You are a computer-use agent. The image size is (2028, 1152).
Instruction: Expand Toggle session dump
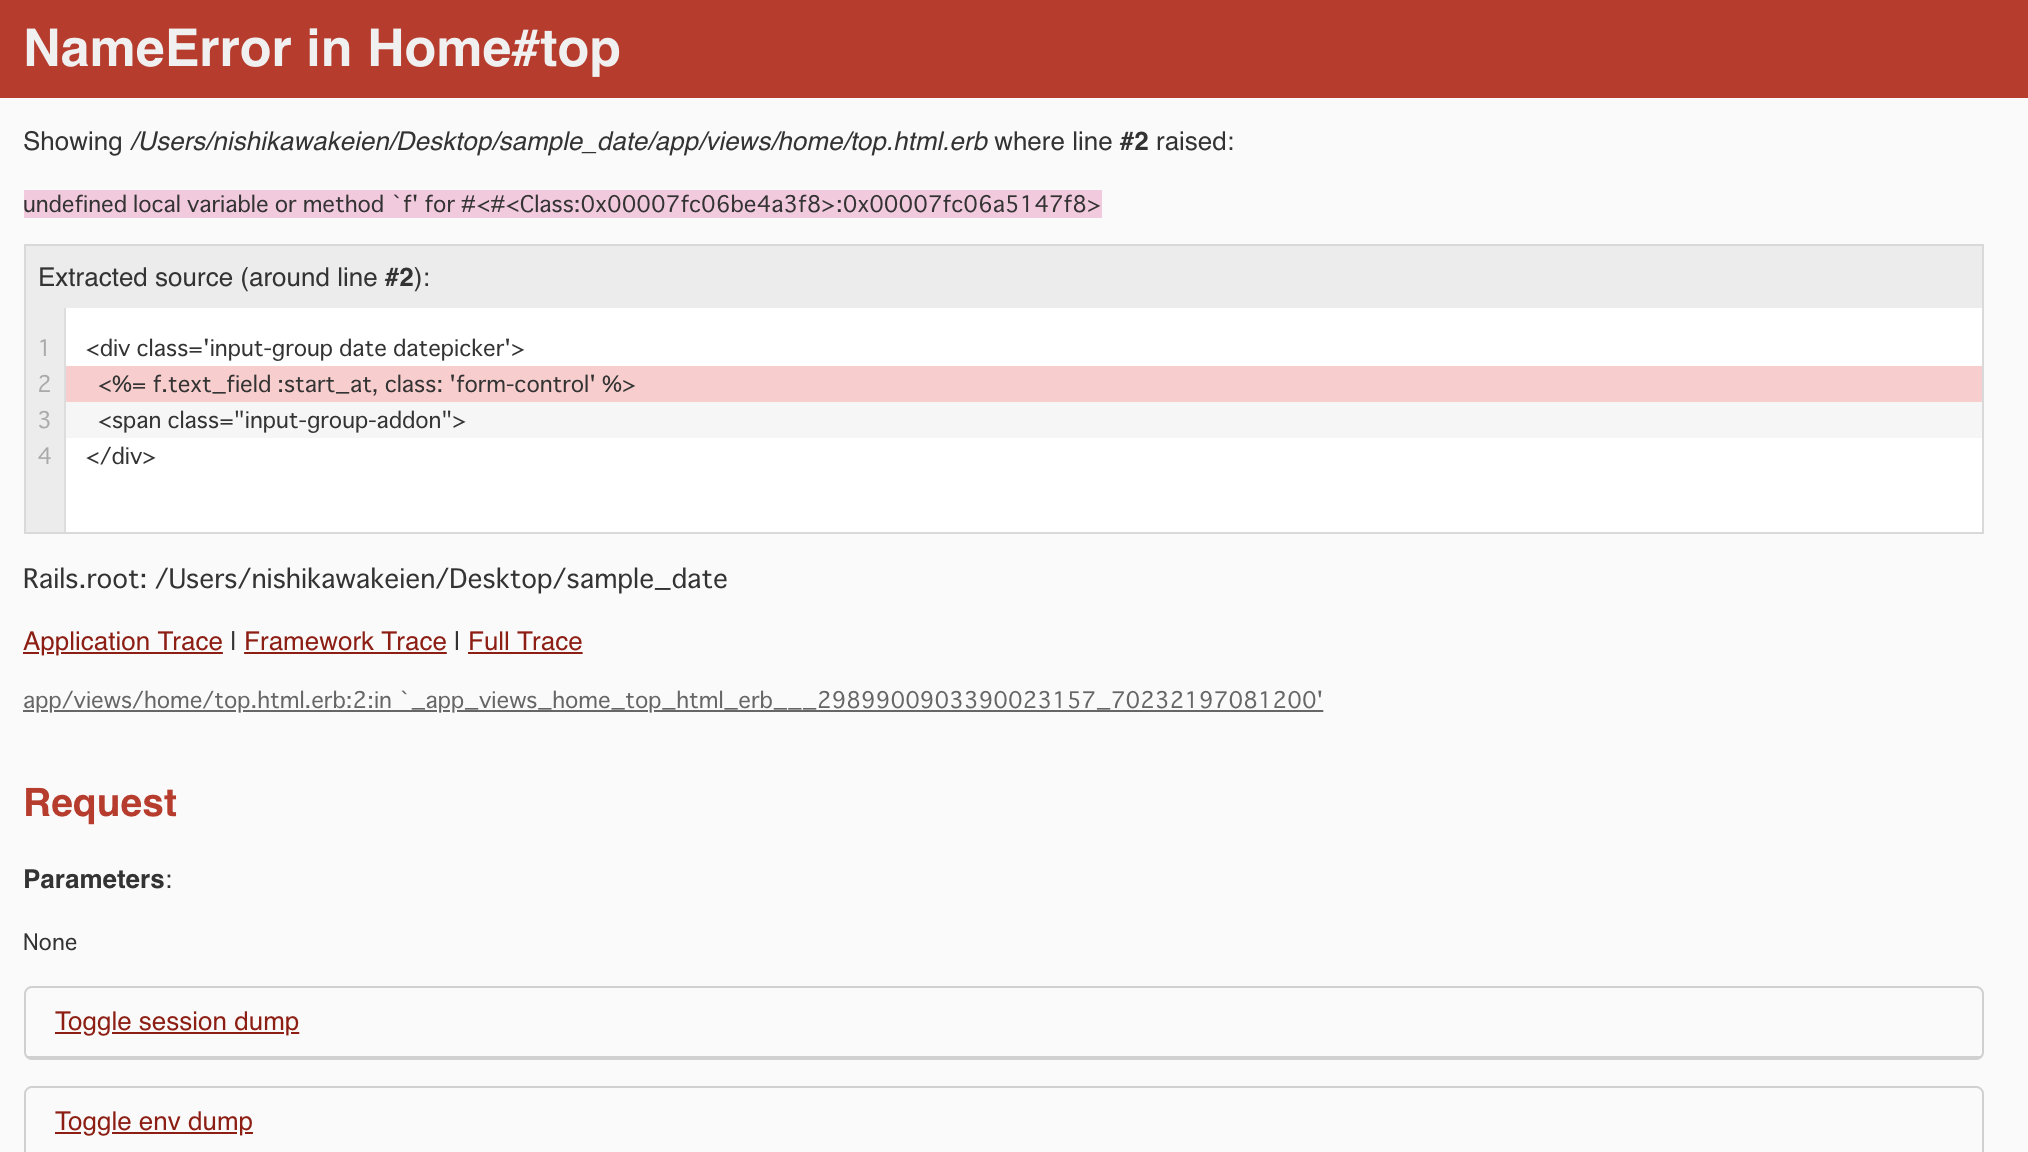[177, 1021]
